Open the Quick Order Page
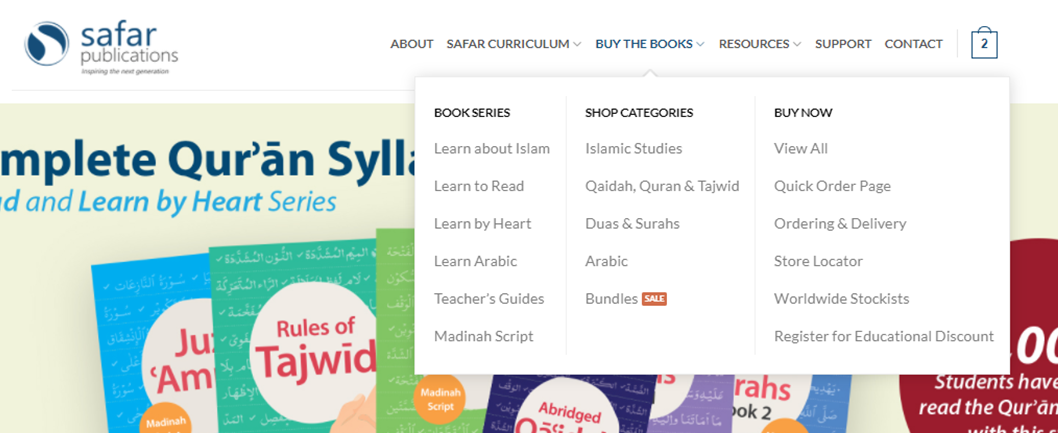The height and width of the screenshot is (433, 1058). coord(833,186)
